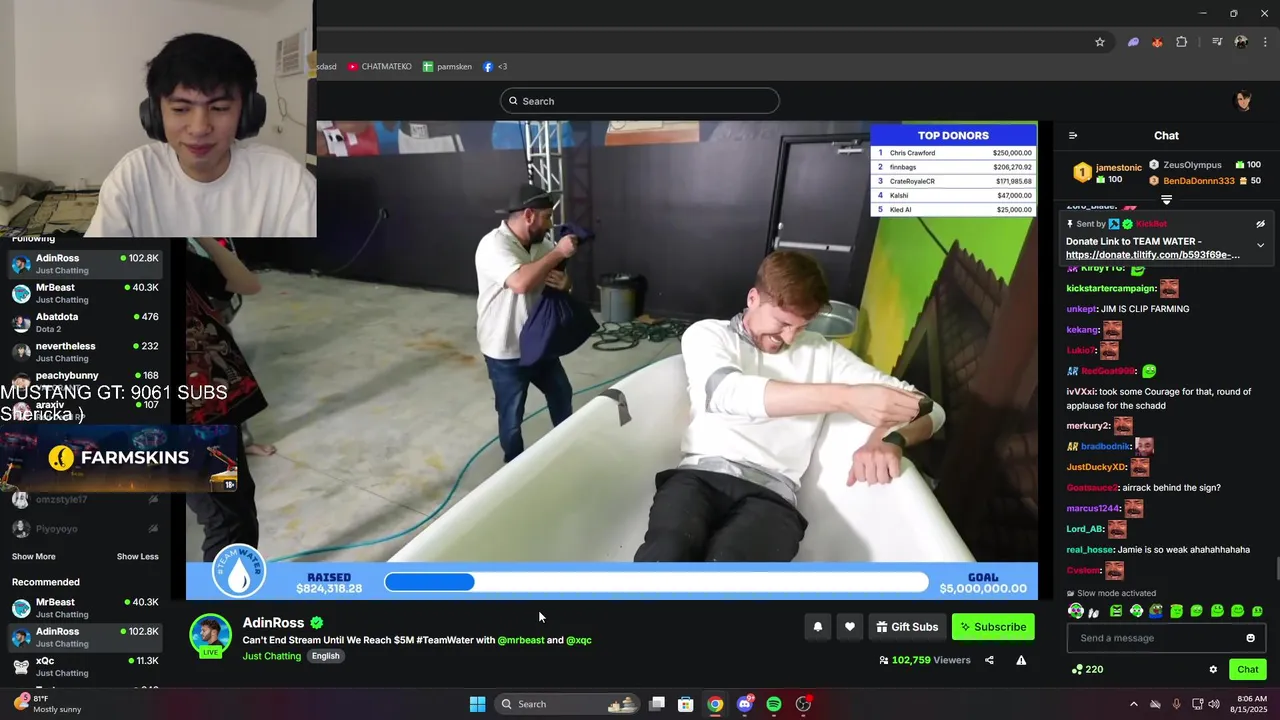Open chat settings gear

tap(1213, 670)
